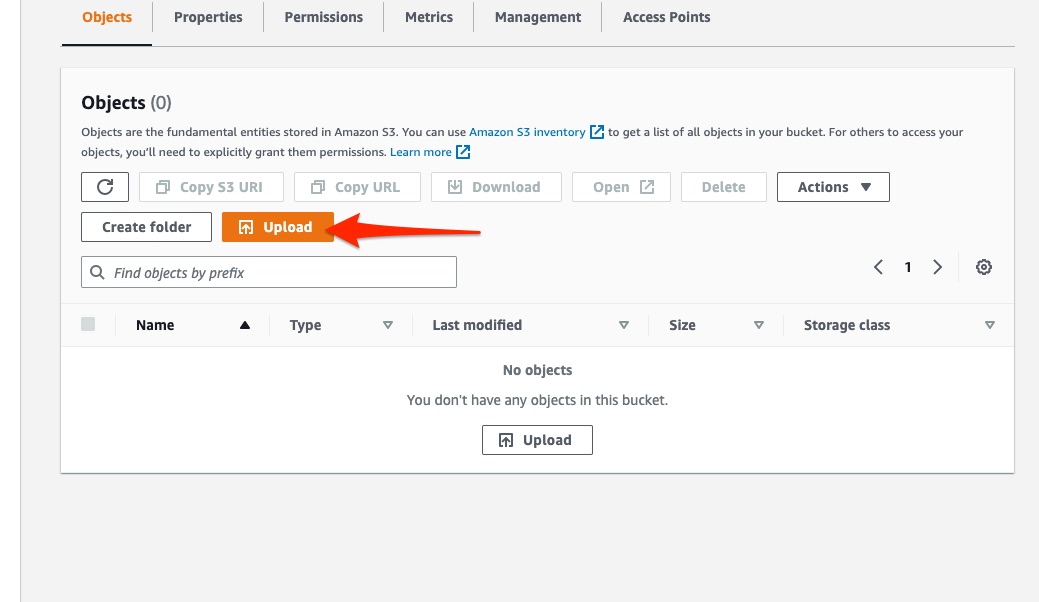Viewport: 1039px width, 602px height.
Task: Toggle the select all objects checkbox
Action: point(88,324)
